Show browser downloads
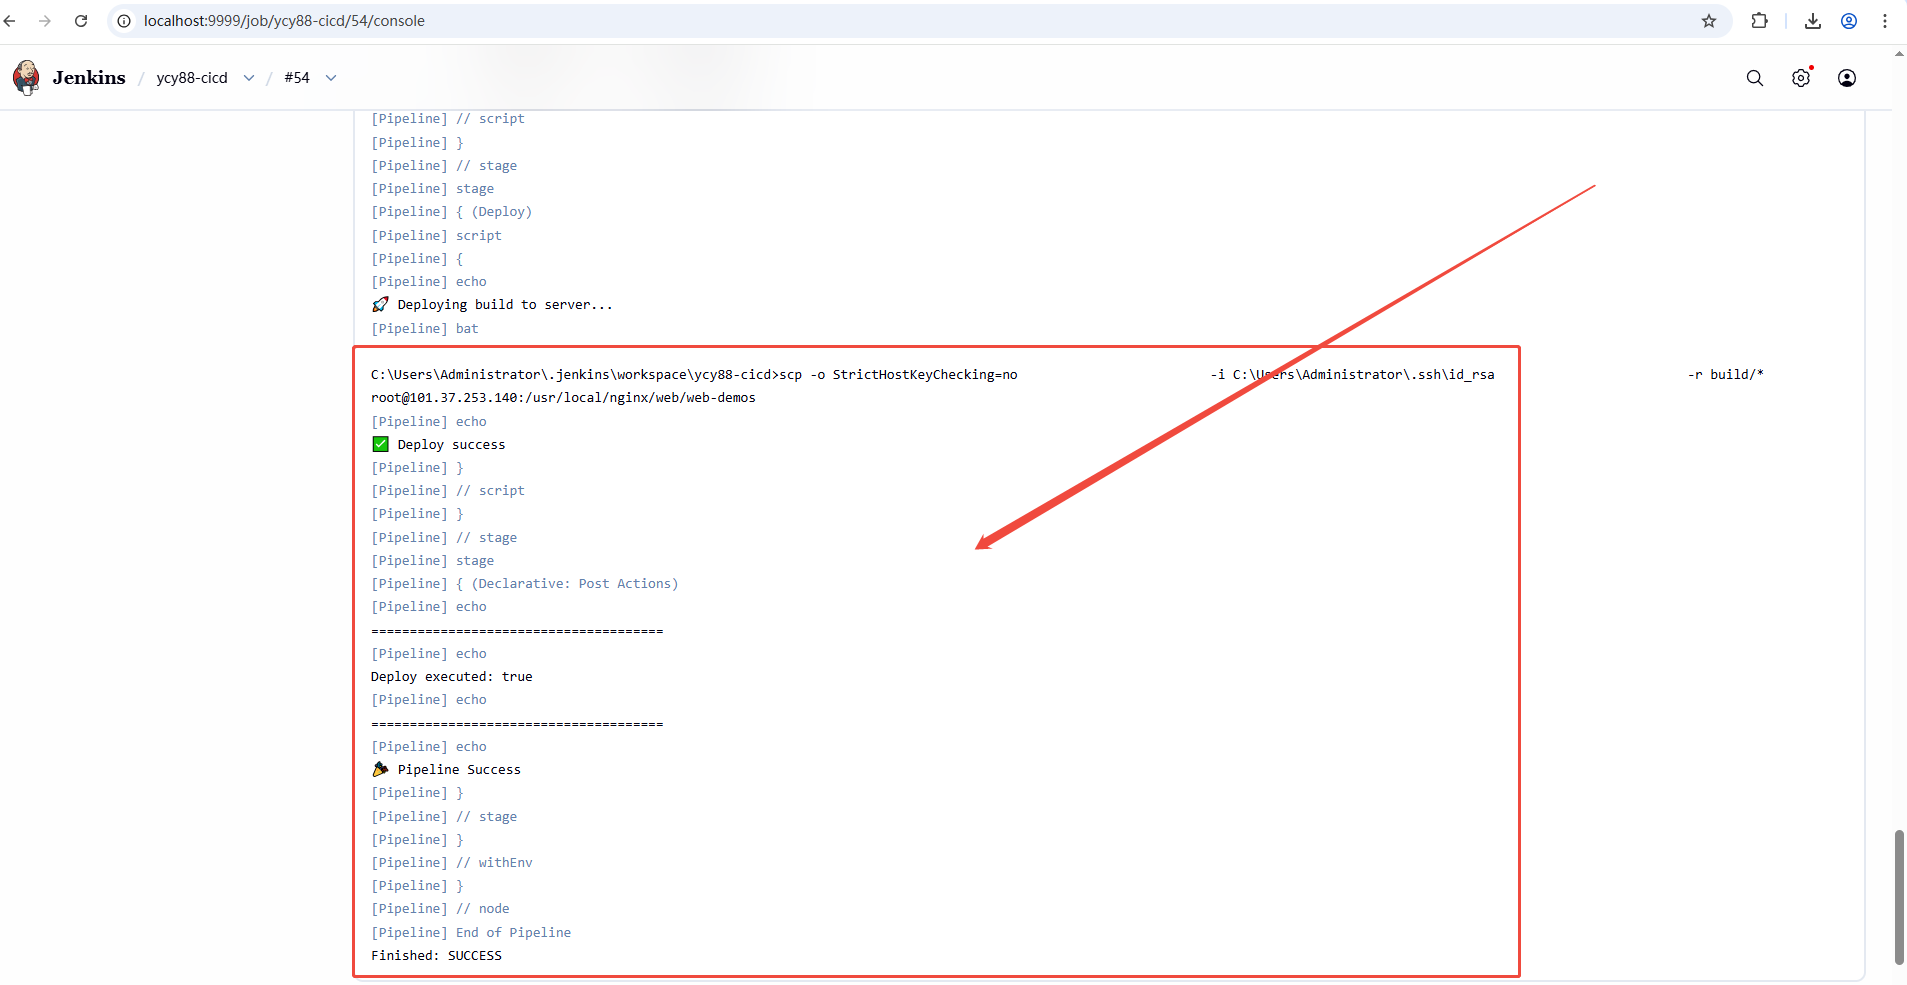1907x985 pixels. coord(1812,21)
